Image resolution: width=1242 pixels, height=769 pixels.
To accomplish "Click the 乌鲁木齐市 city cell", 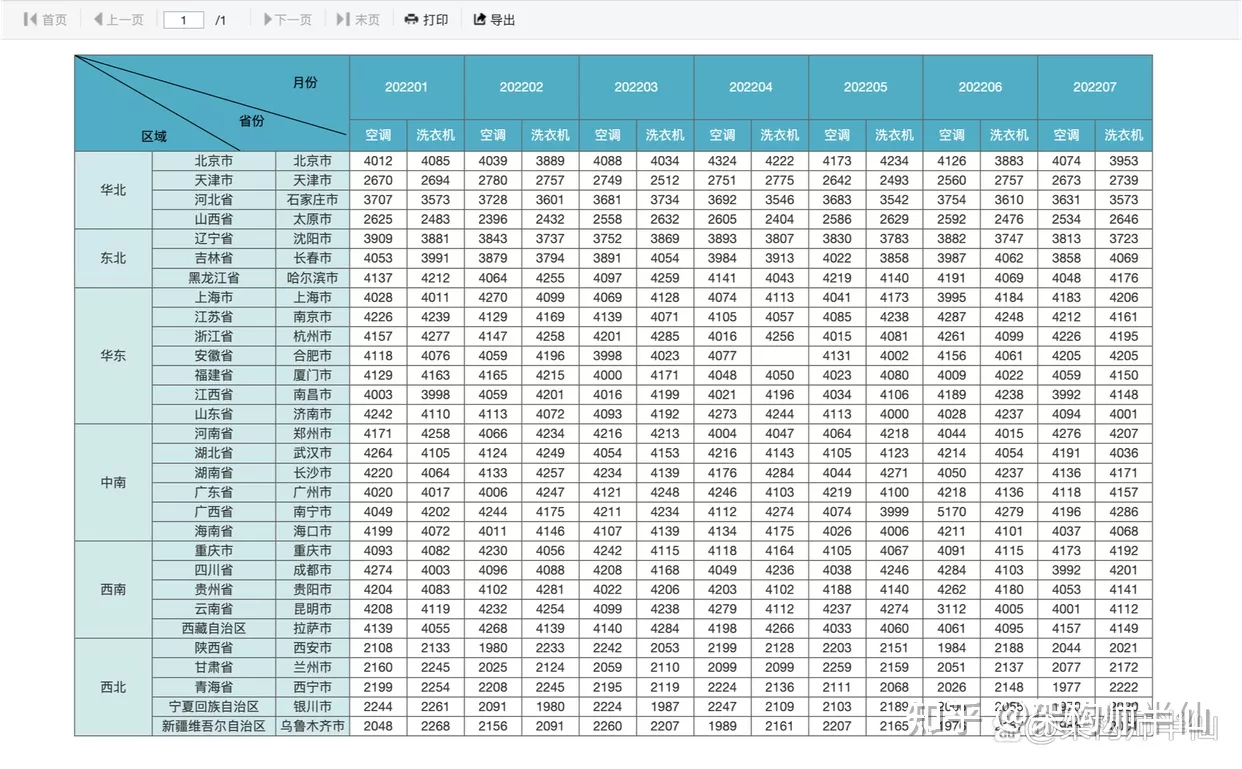I will tap(313, 726).
